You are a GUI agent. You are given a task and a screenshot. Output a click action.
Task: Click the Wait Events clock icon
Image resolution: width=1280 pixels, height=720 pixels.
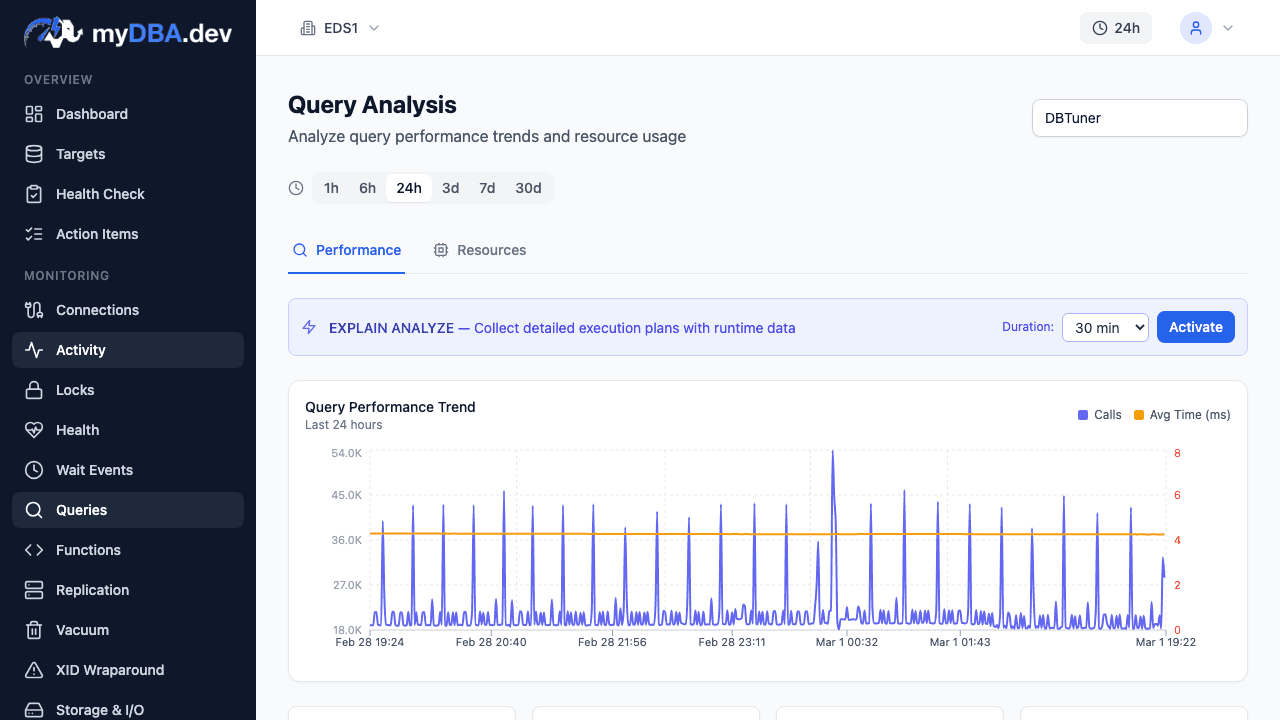[34, 470]
